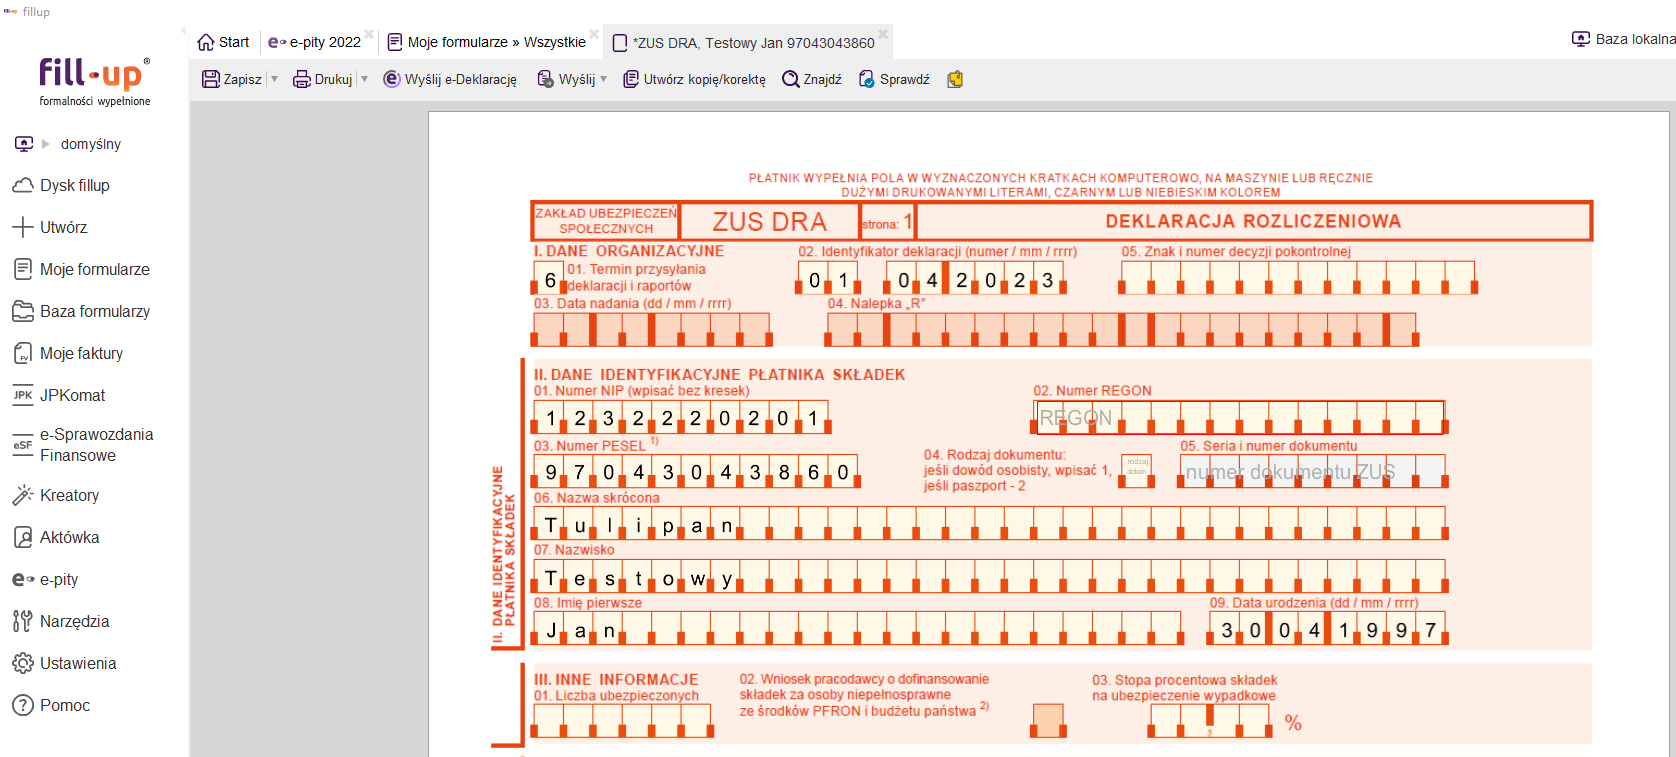This screenshot has width=1676, height=757.
Task: Click the Liczba ubezpieczonych field
Action: [x=622, y=720]
